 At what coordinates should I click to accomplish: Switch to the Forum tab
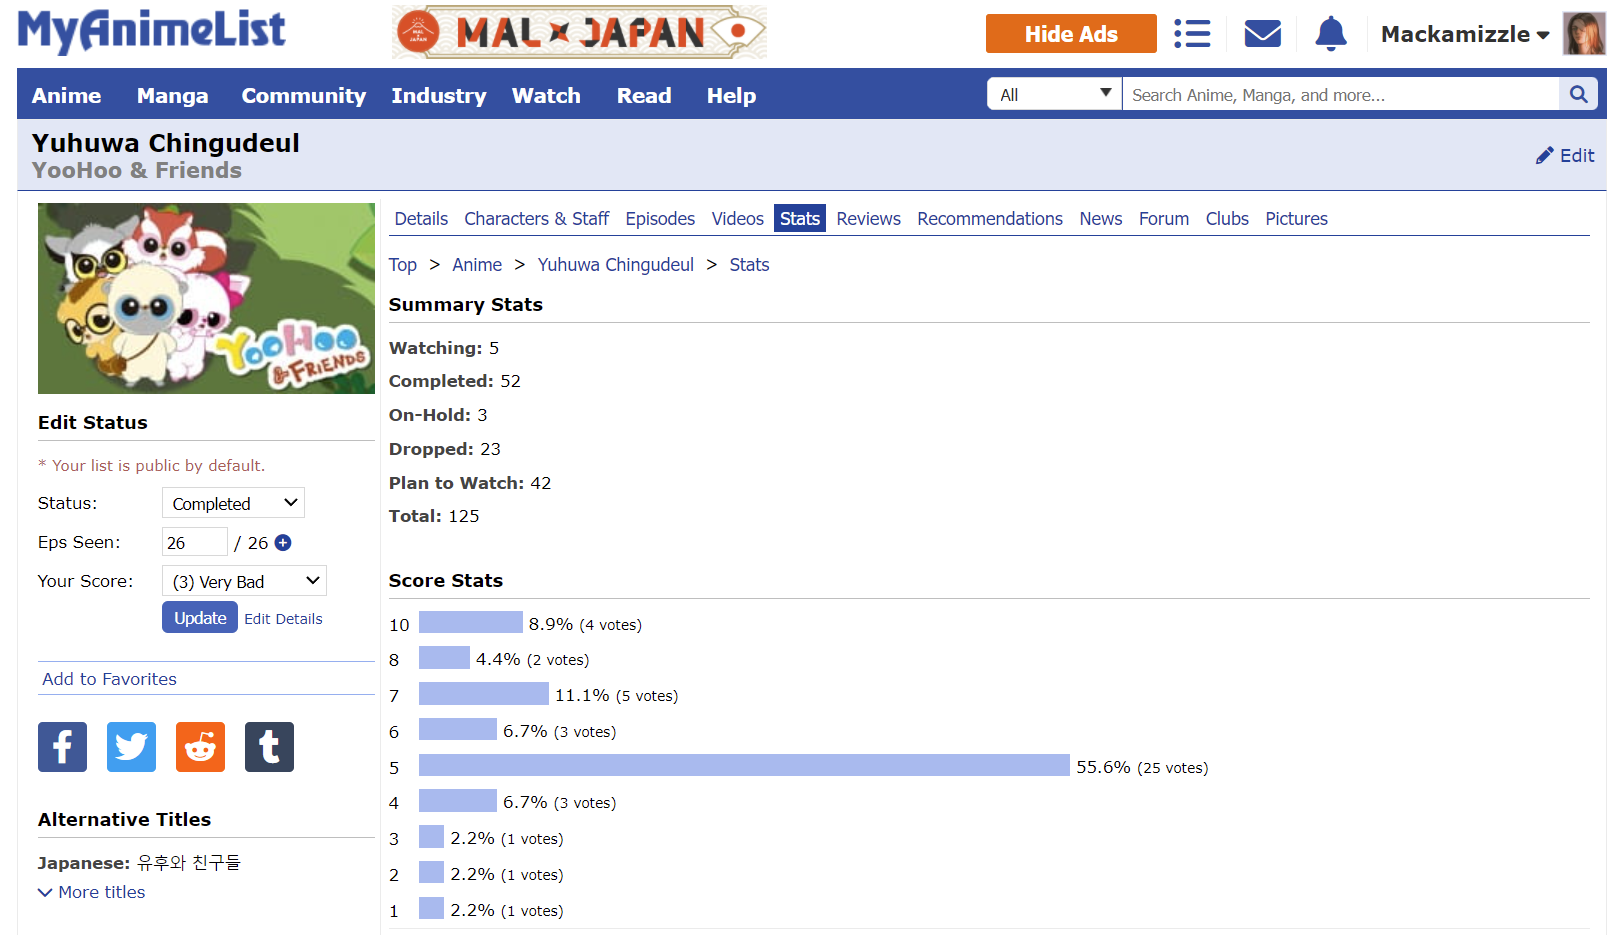tap(1164, 219)
